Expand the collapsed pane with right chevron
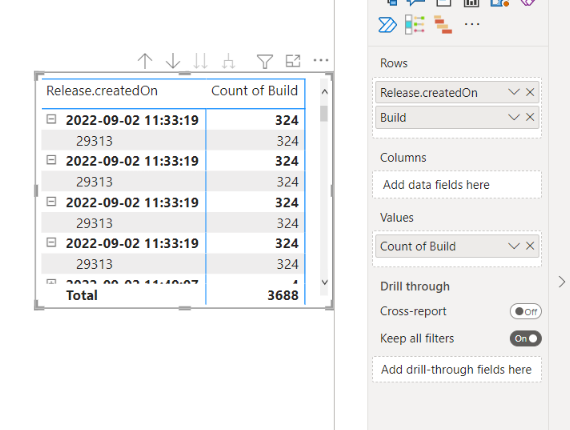 click(x=562, y=282)
